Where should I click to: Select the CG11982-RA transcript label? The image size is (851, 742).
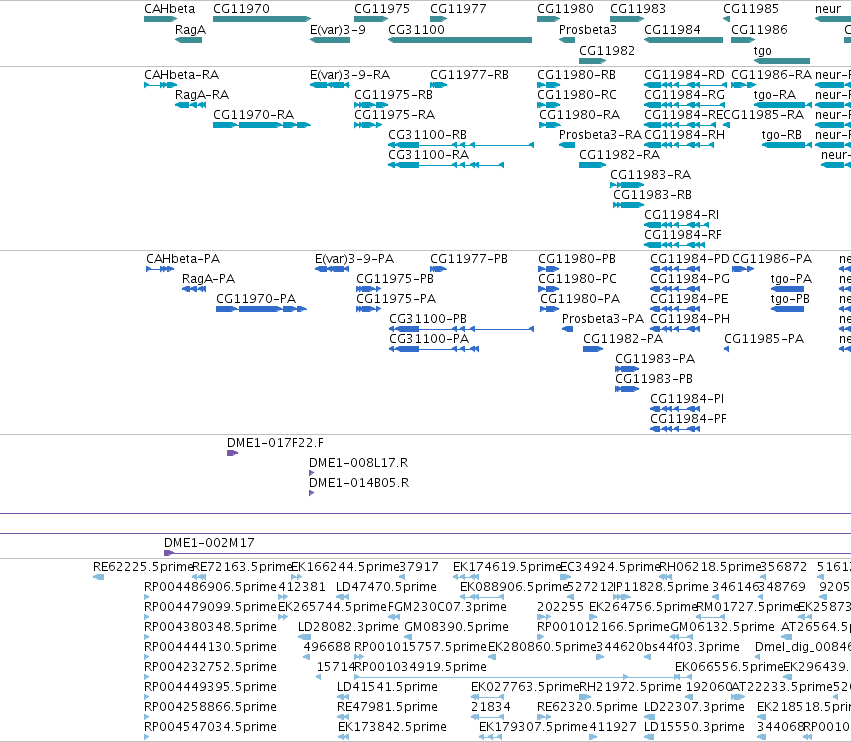point(619,155)
